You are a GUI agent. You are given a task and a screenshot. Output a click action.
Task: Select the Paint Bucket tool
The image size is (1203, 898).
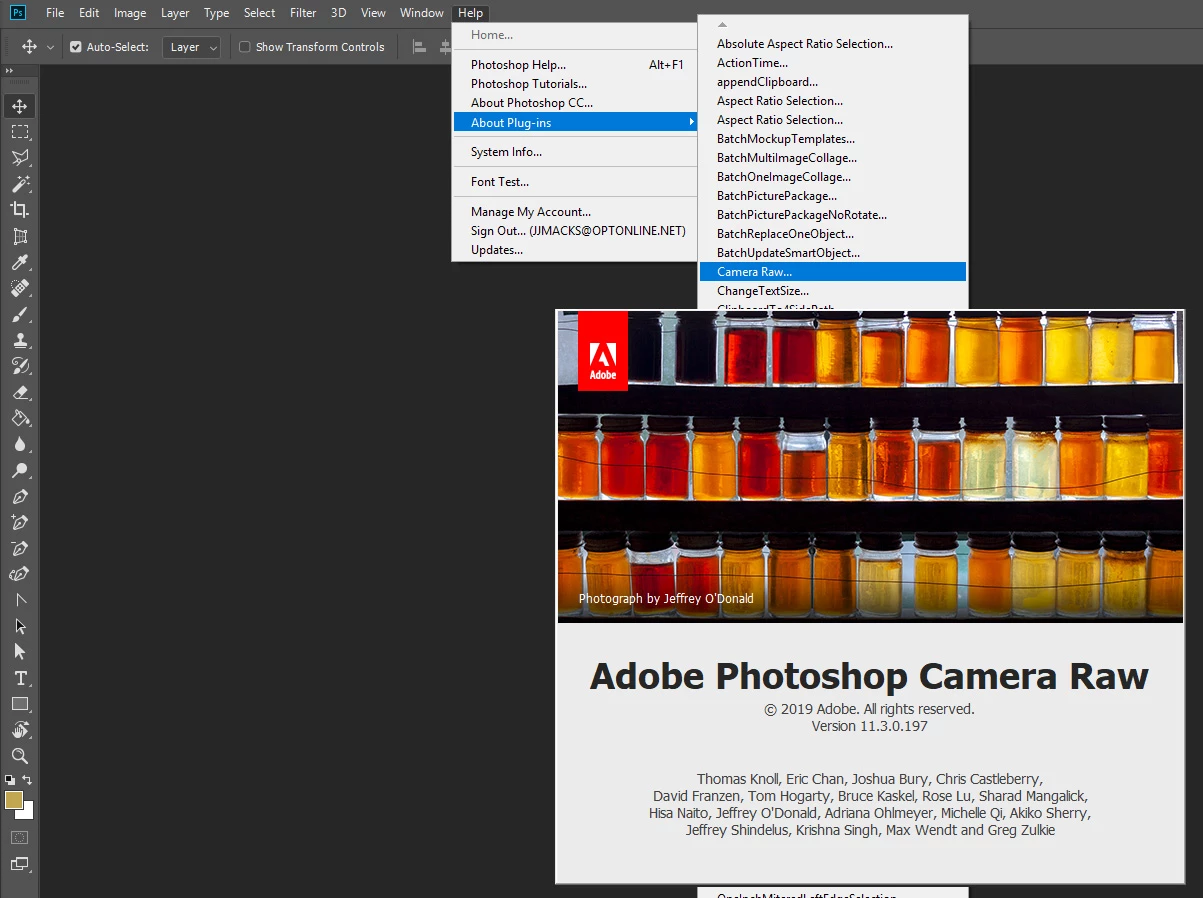[20, 418]
